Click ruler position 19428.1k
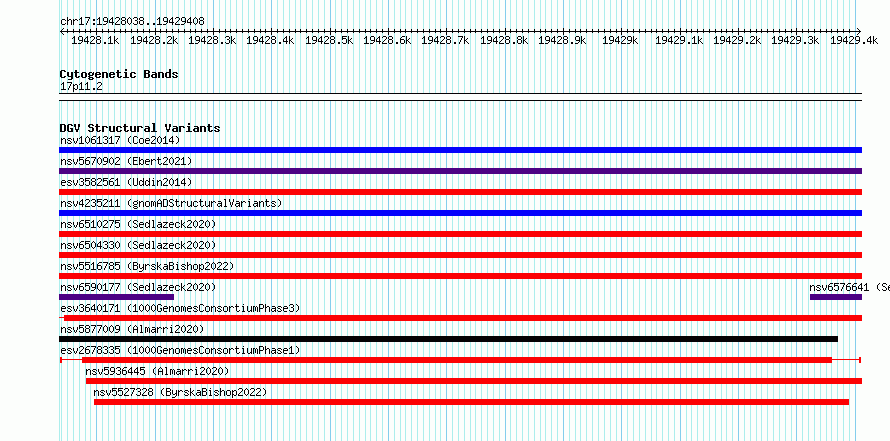The height and width of the screenshot is (441, 890). coord(95,40)
